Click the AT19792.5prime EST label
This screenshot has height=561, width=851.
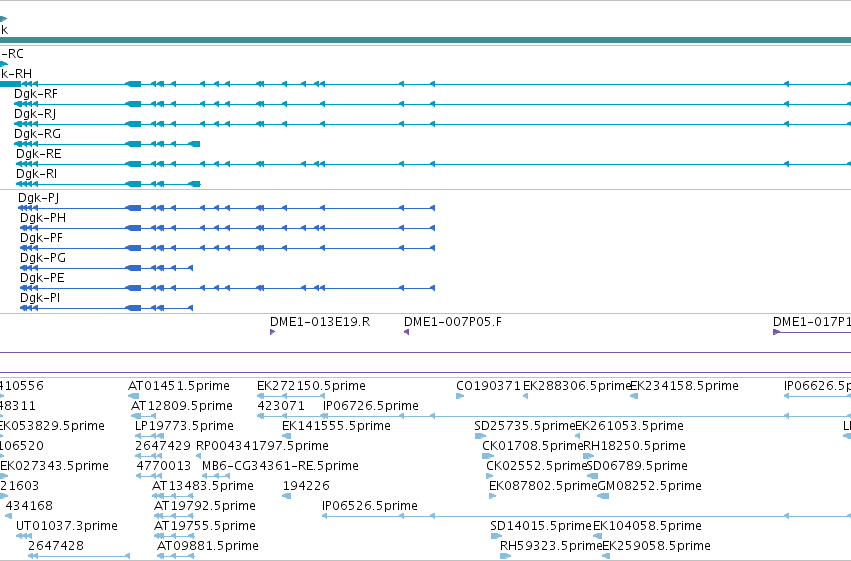(205, 506)
